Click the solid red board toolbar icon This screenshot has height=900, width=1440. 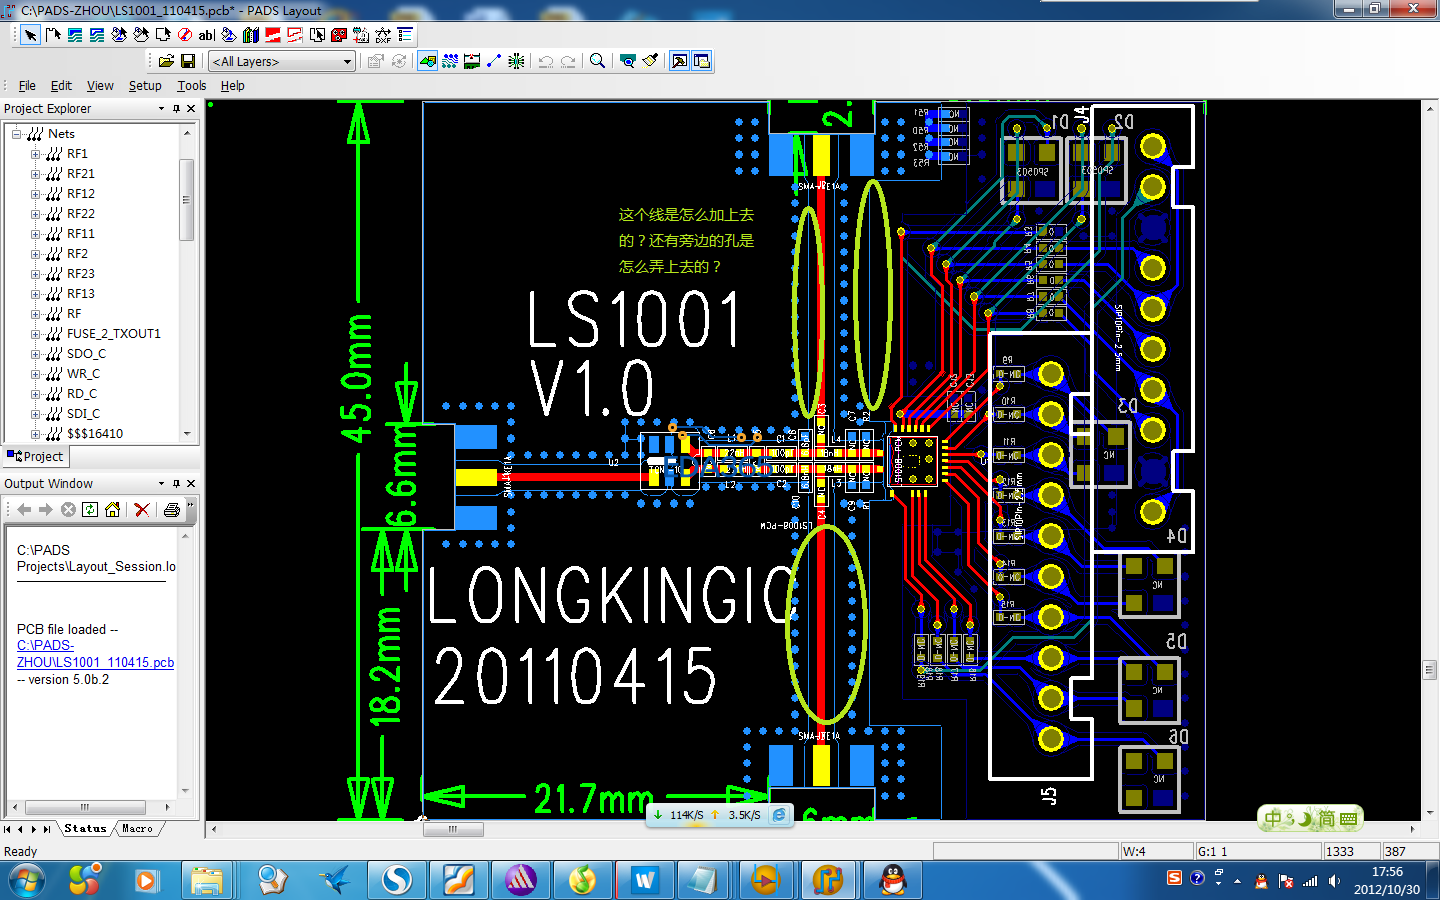coord(273,35)
